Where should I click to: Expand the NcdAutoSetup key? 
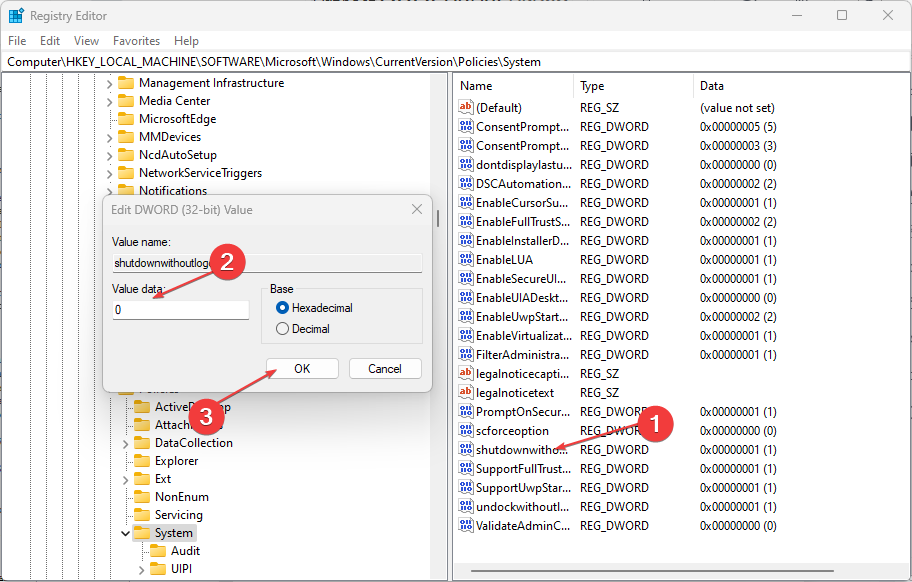click(109, 156)
